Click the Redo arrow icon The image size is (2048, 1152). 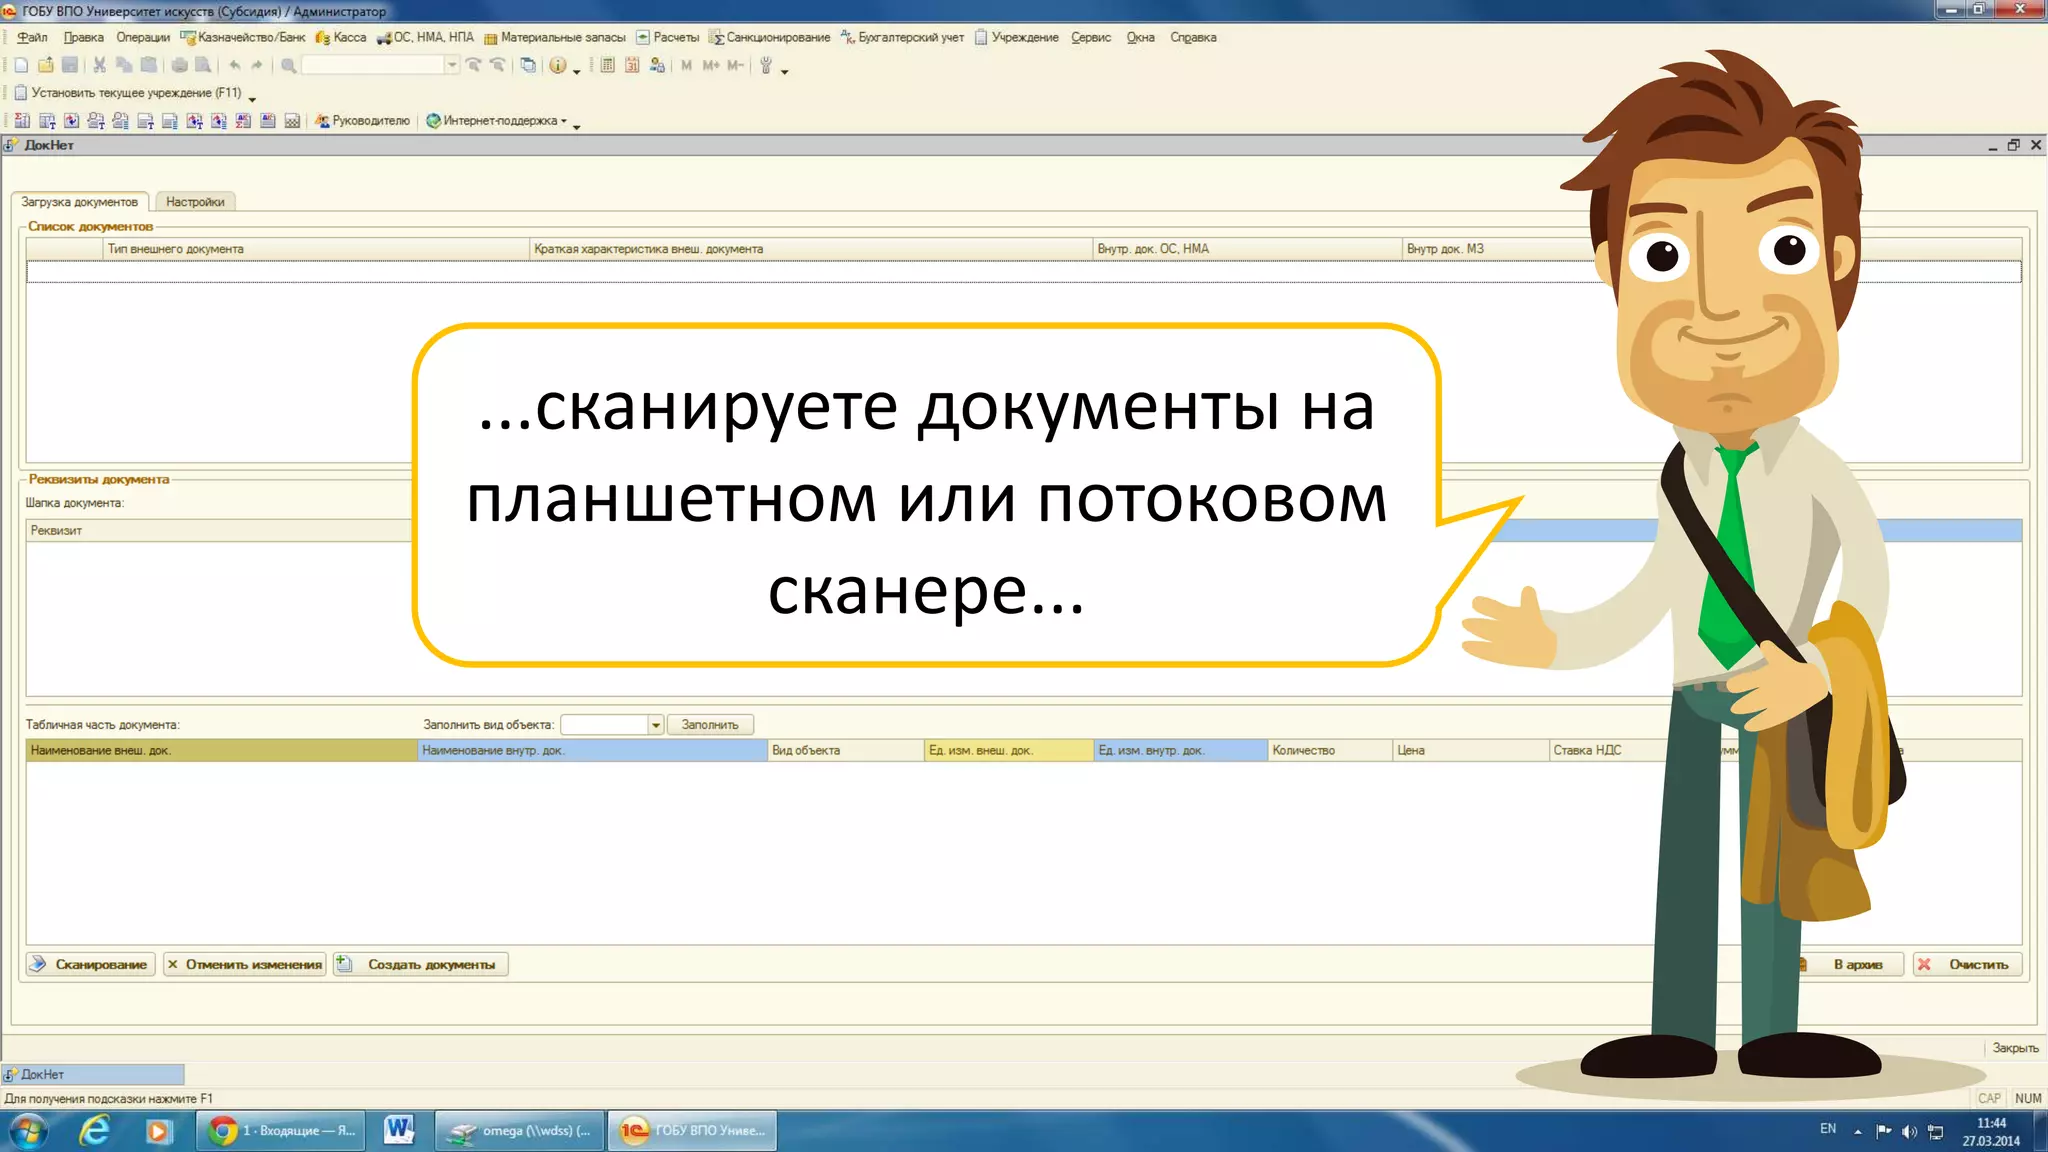[258, 65]
